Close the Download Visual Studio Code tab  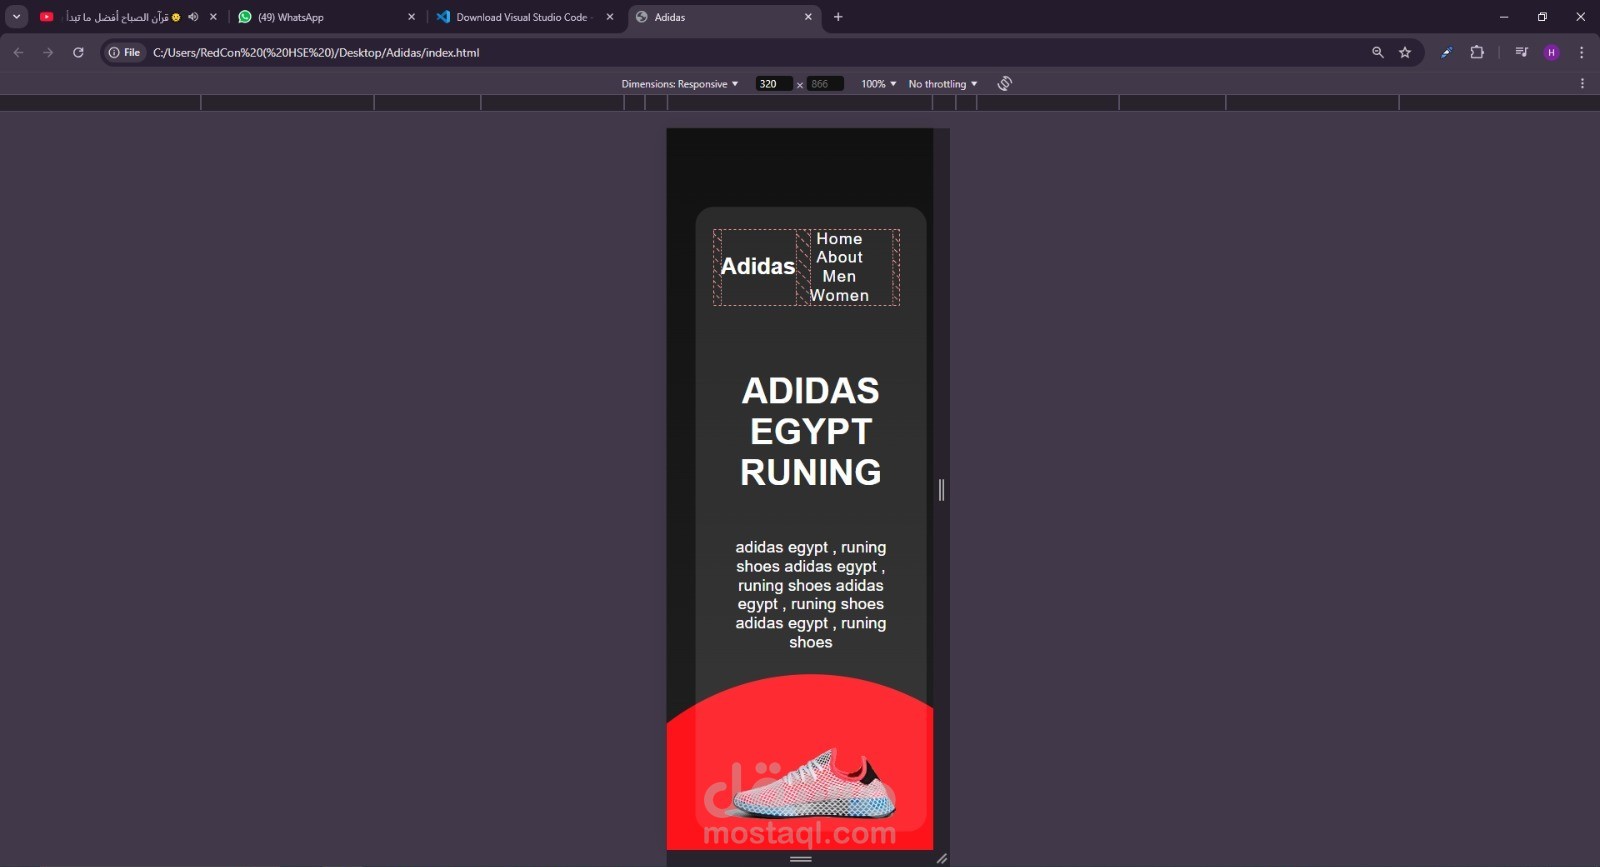[610, 17]
